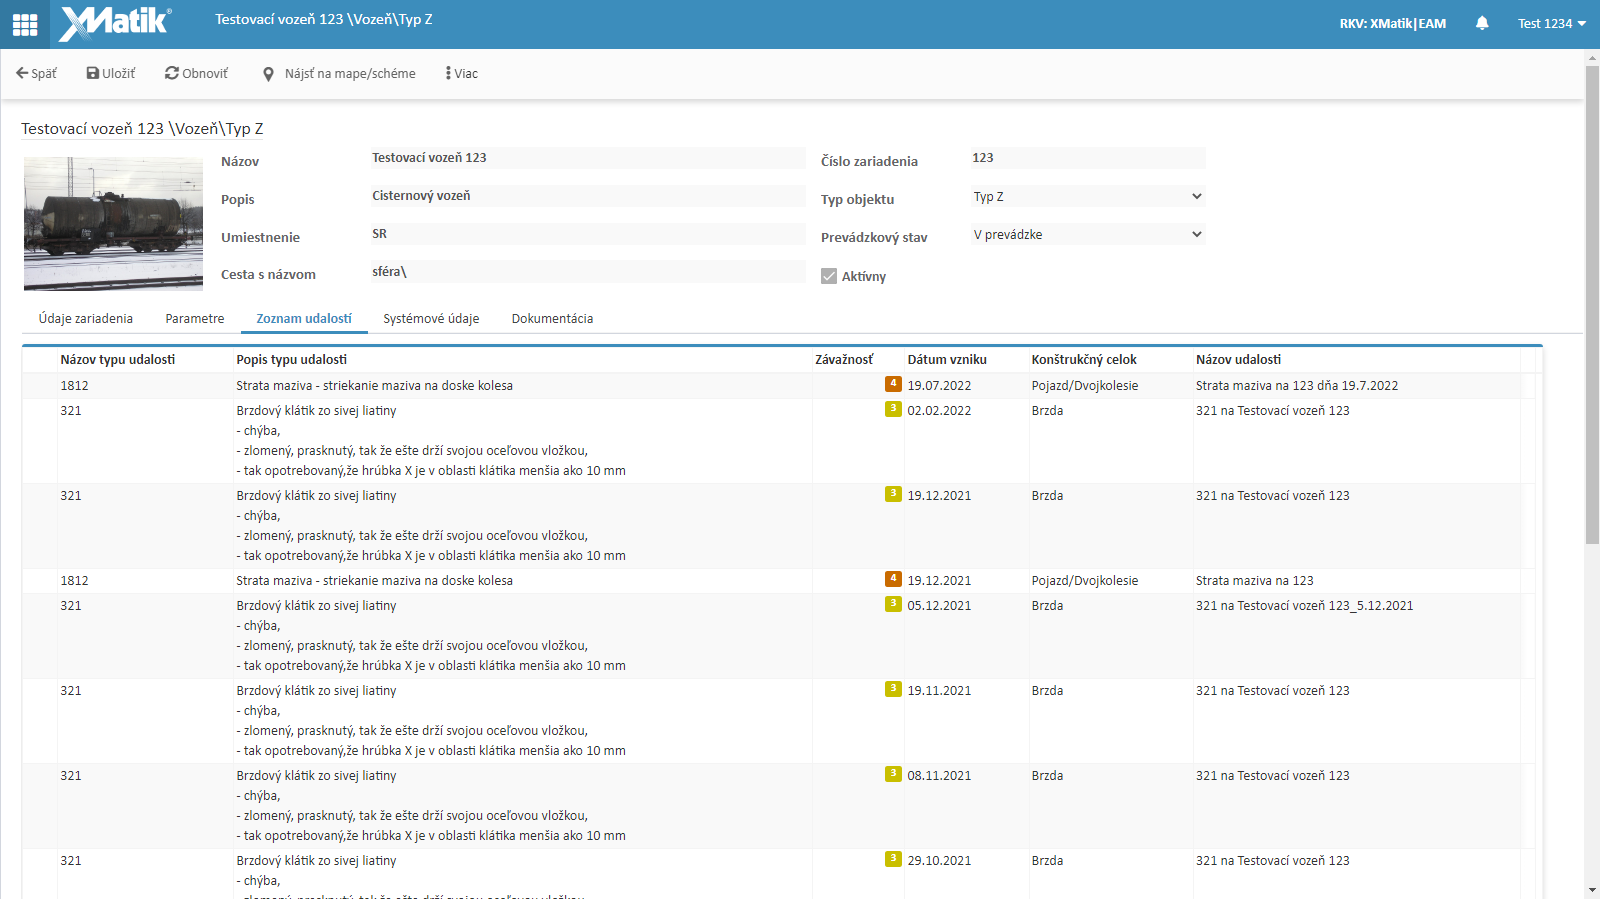This screenshot has height=899, width=1600.
Task: Open the Prevádzkový stav dropdown
Action: (1087, 234)
